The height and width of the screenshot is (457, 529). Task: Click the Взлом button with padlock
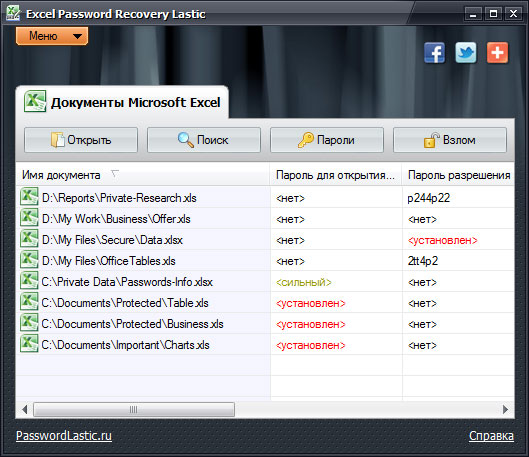450,140
